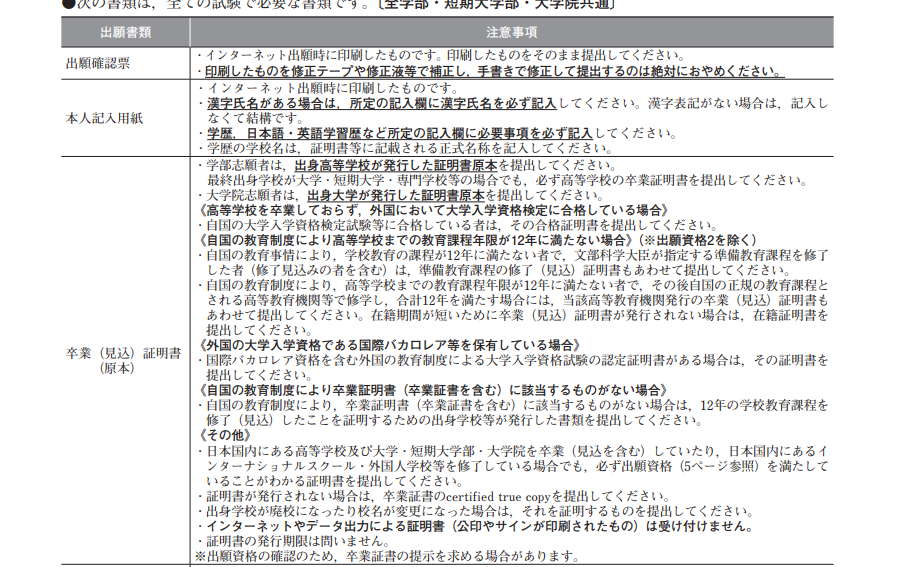The width and height of the screenshot is (897, 567).
Task: Click underlined text 漢字氏名がある場合は、所定の記入欄に
Action: pos(382,104)
